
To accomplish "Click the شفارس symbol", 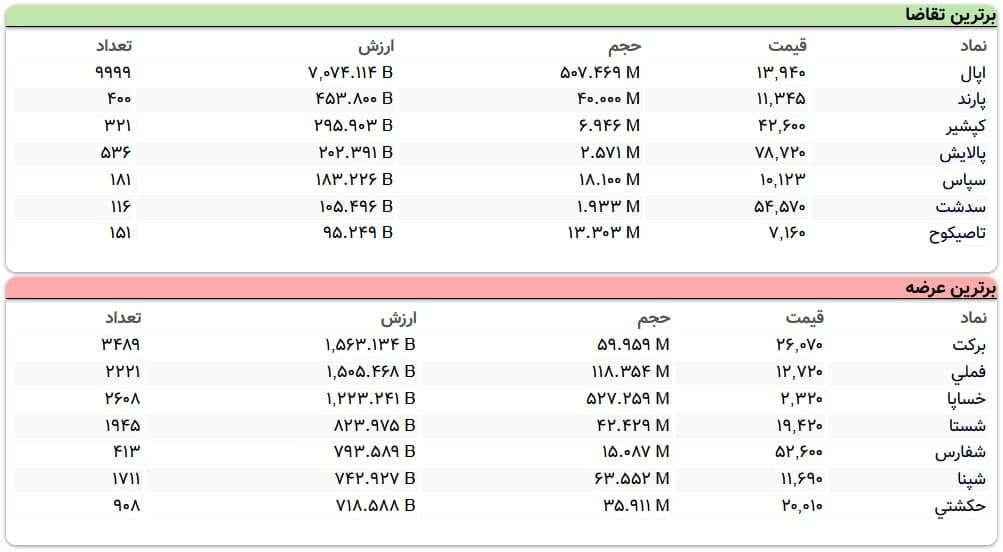I will 961,453.
